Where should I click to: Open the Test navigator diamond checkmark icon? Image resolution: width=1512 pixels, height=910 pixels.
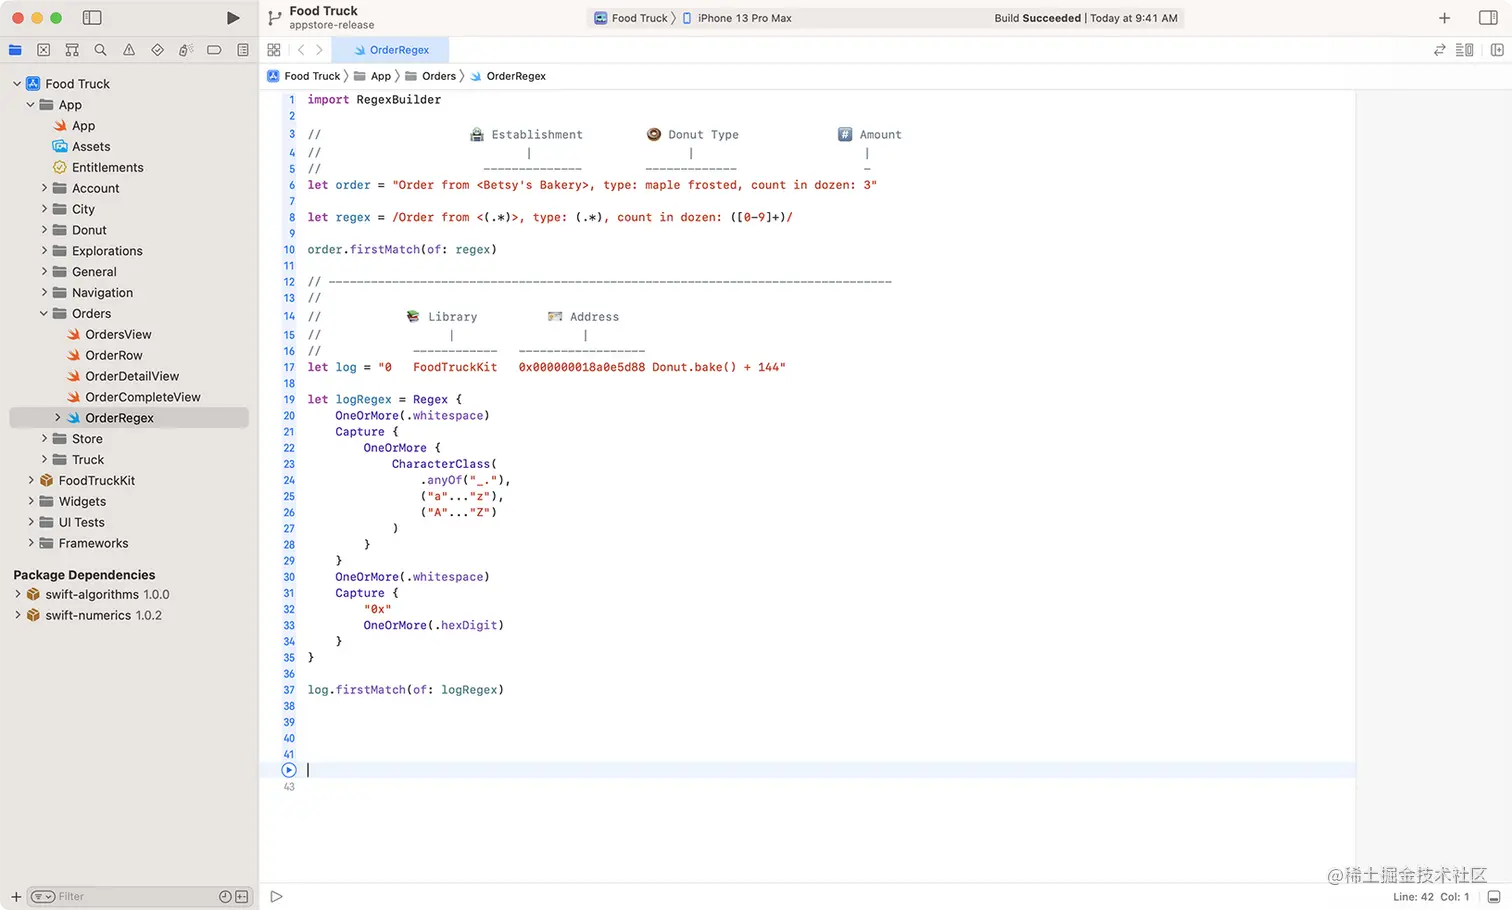click(x=156, y=49)
